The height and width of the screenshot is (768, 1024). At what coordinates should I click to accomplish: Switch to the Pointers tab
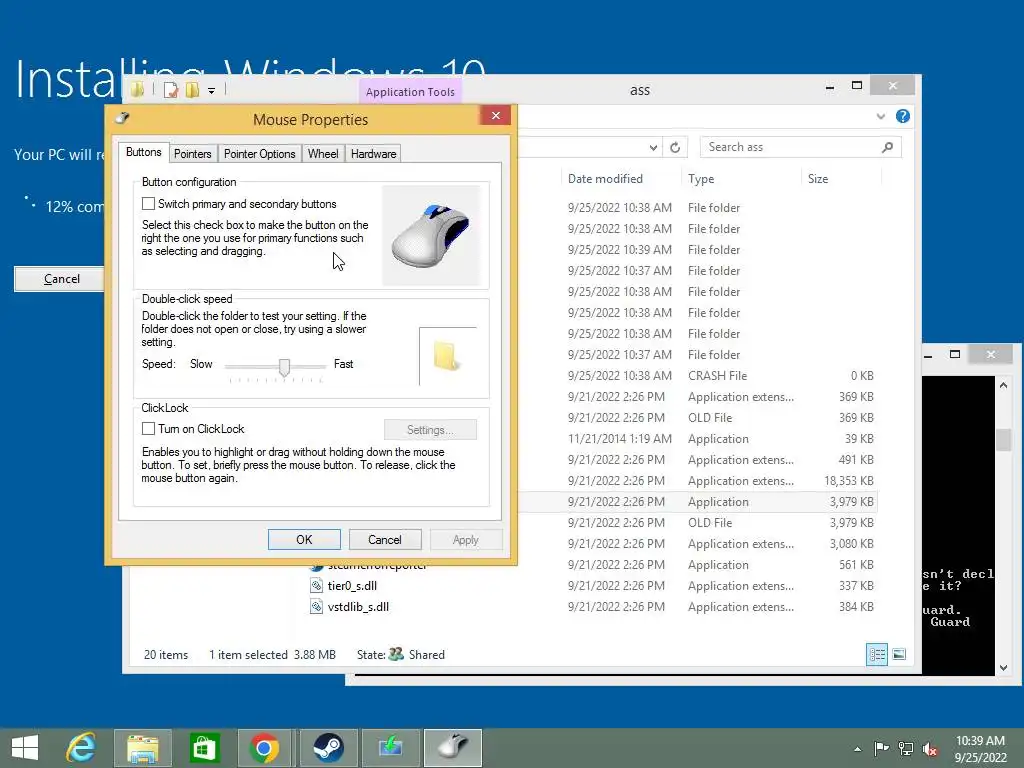(193, 153)
